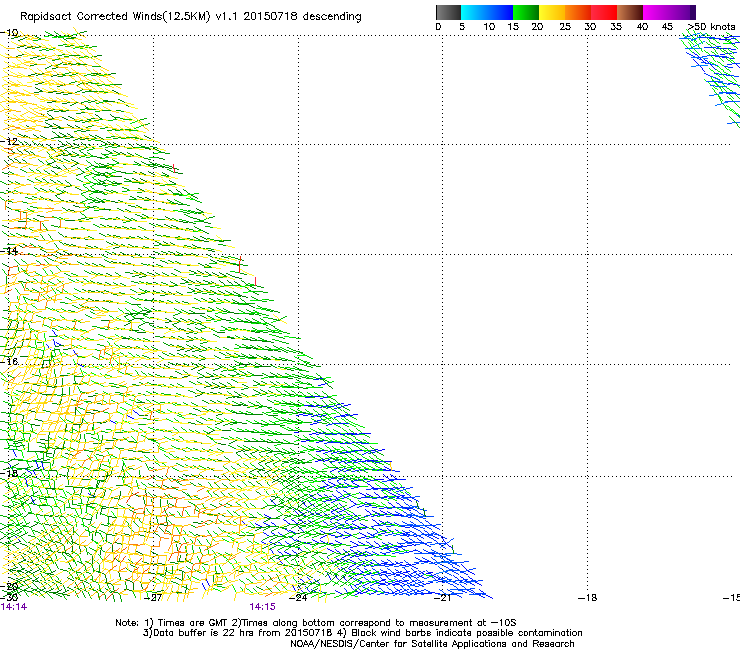Click the legend label '25'
740x650 pixels.
pos(565,26)
